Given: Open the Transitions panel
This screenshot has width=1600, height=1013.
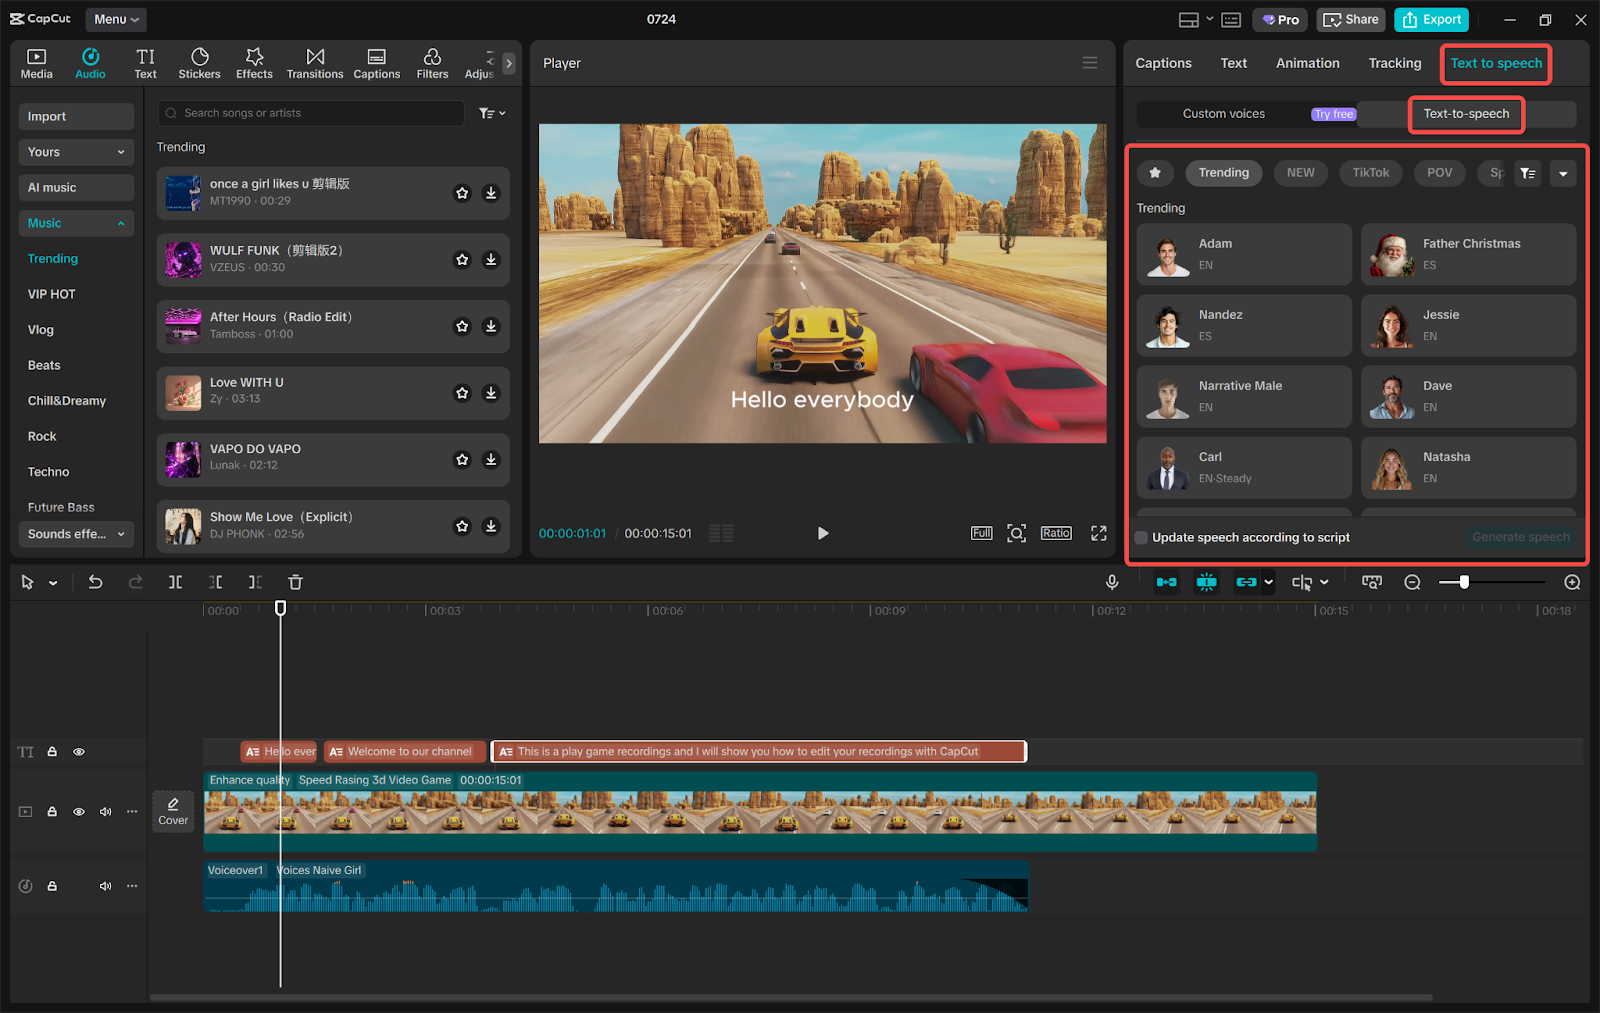Looking at the screenshot, I should click(315, 63).
